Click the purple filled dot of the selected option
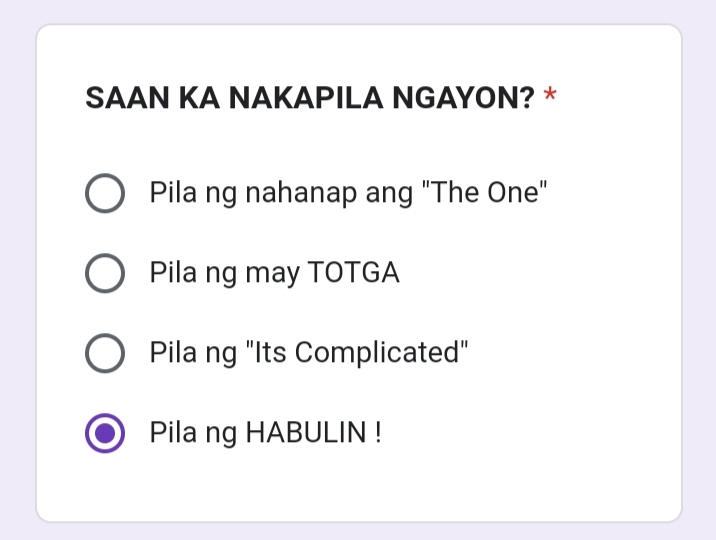The width and height of the screenshot is (716, 540). tap(105, 433)
